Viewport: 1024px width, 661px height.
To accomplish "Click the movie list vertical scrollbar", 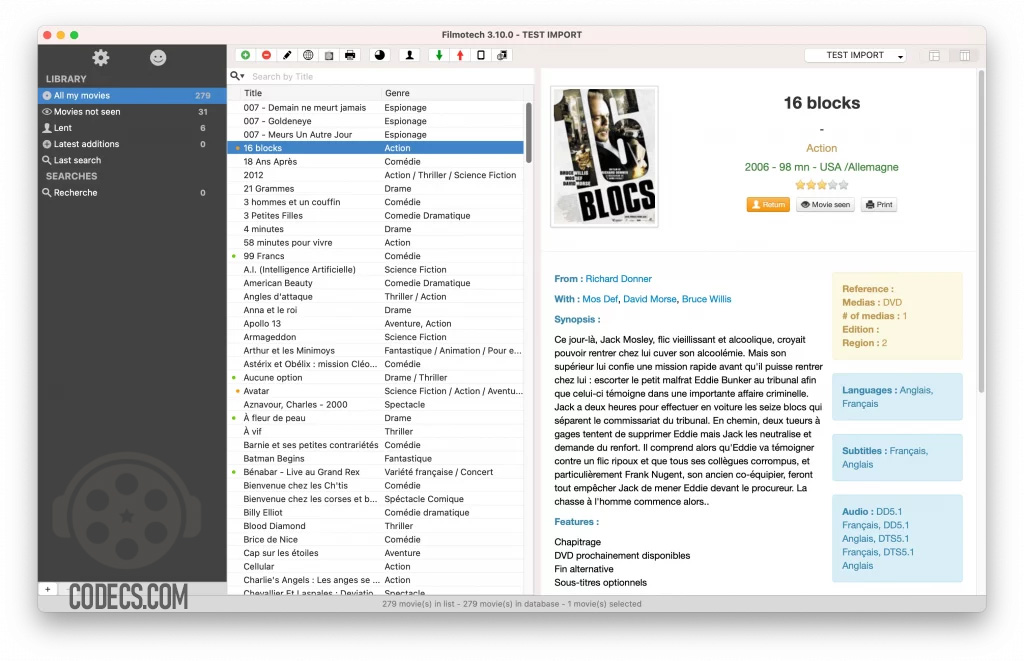I will [528, 133].
